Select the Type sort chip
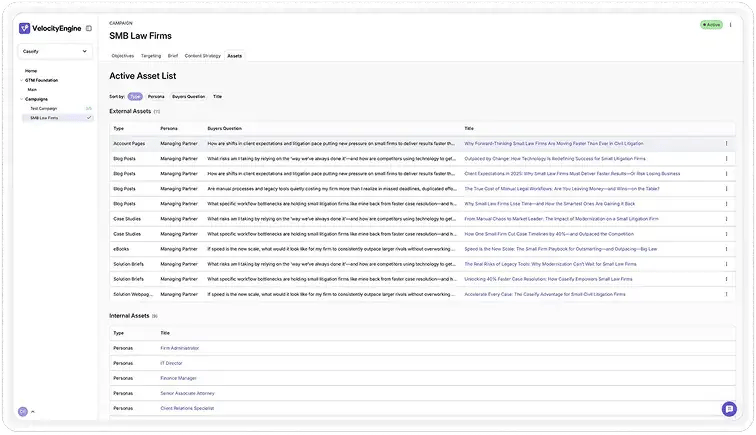Viewport: 756px width, 435px height. pos(135,96)
